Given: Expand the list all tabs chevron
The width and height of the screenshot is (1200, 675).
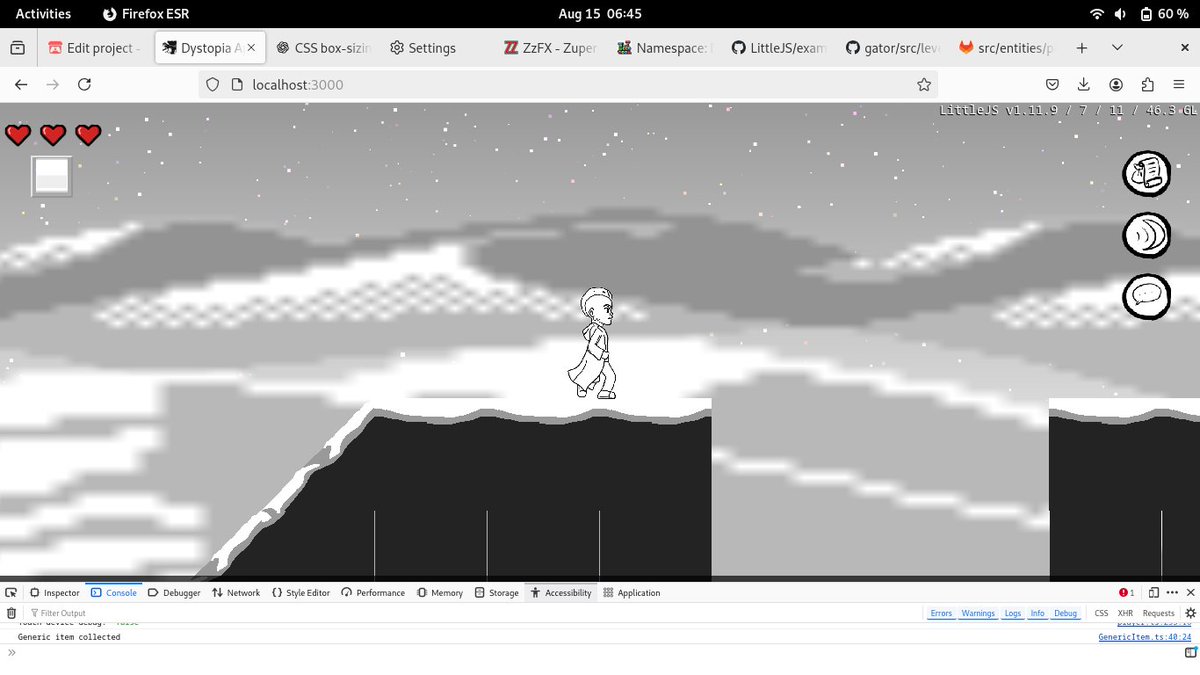Looking at the screenshot, I should [1117, 48].
